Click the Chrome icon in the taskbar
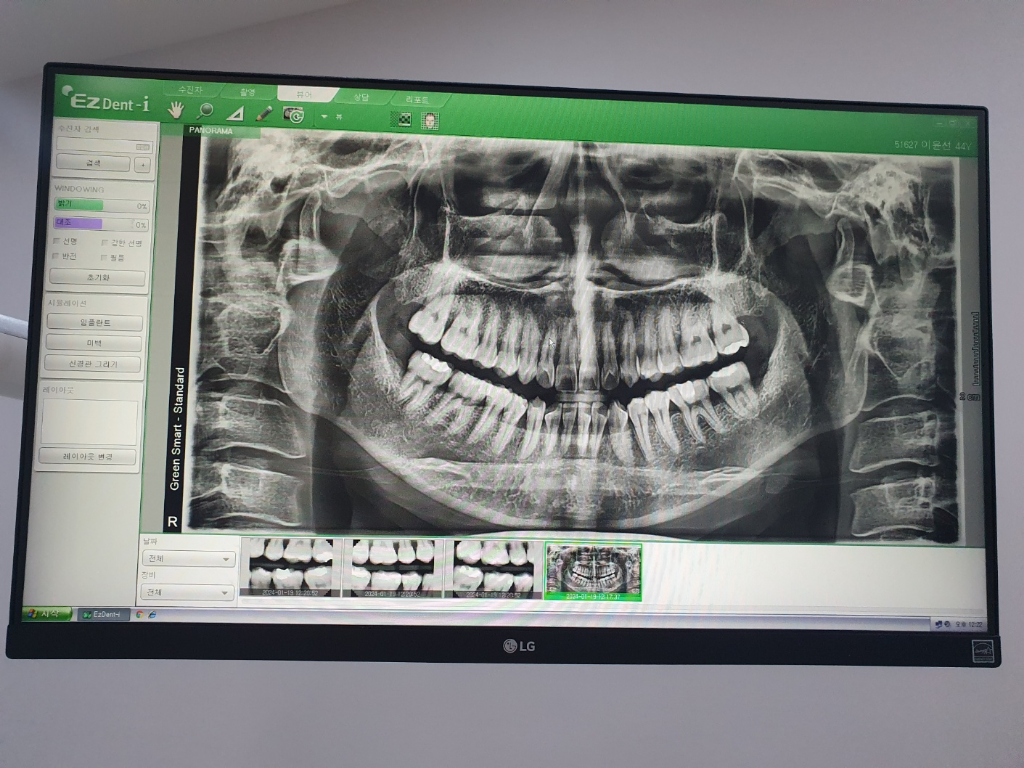The image size is (1024, 768). [141, 614]
